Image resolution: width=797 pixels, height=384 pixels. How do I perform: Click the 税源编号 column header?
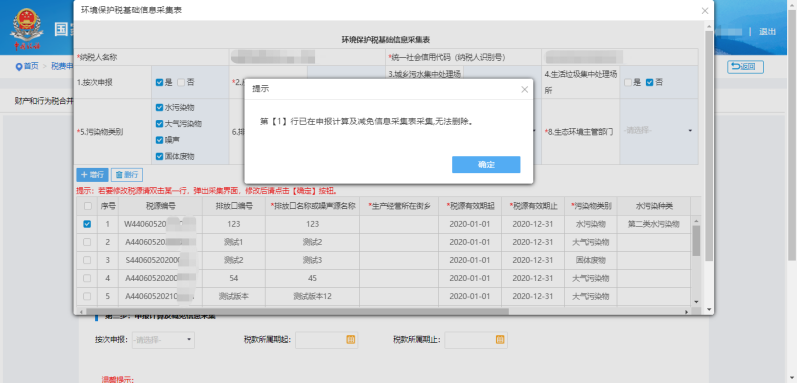pos(161,206)
